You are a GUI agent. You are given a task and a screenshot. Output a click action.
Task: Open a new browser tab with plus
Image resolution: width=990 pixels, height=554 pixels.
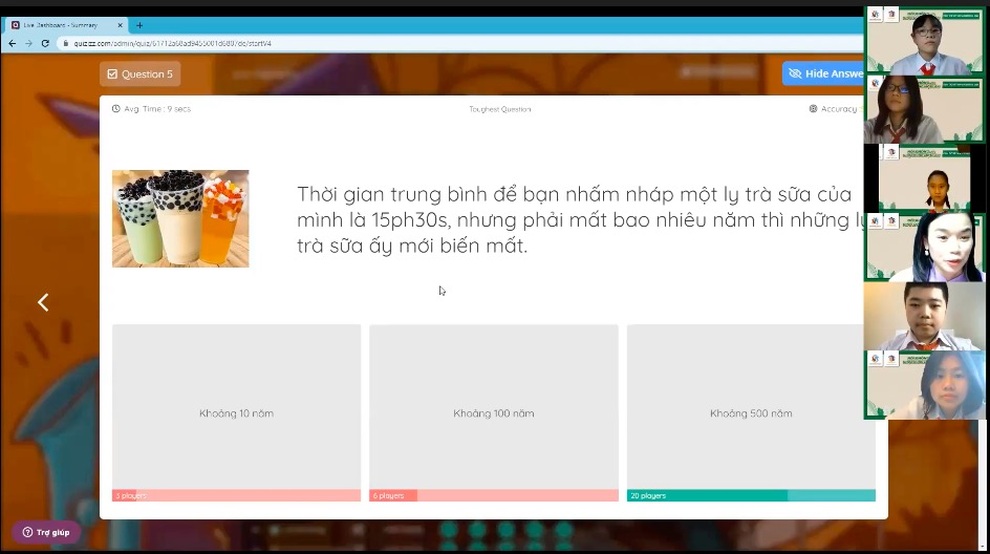pyautogui.click(x=140, y=25)
